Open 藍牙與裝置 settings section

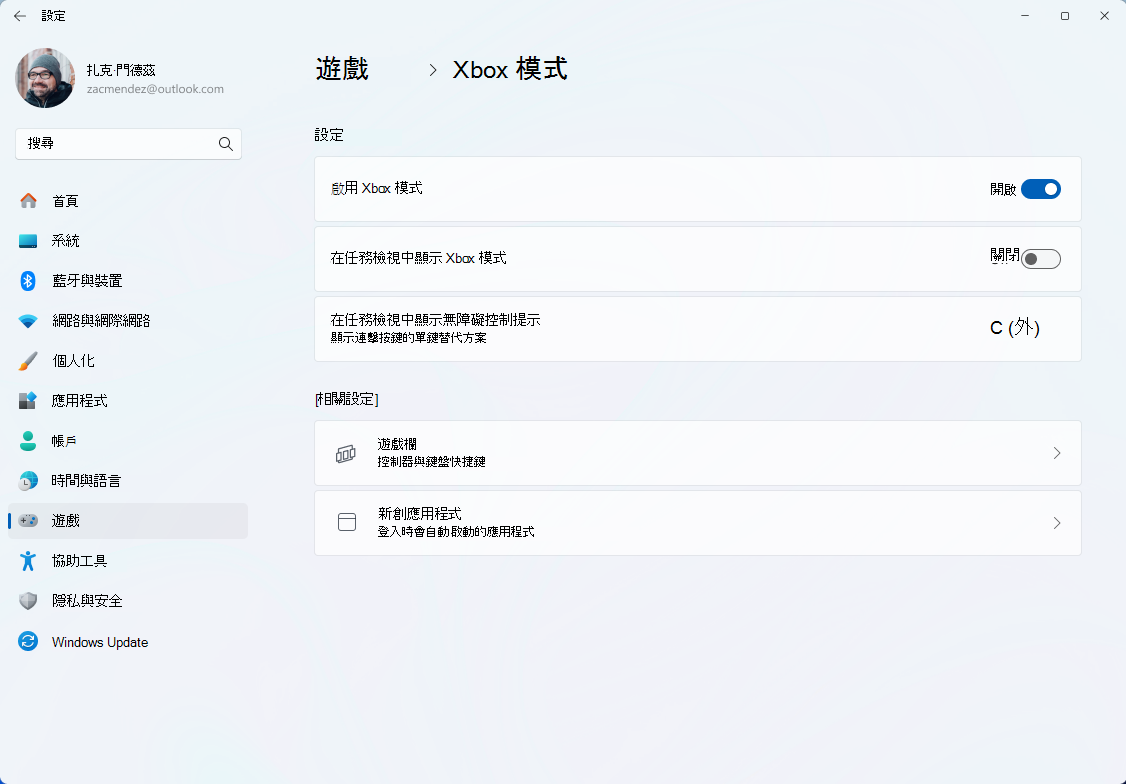128,281
